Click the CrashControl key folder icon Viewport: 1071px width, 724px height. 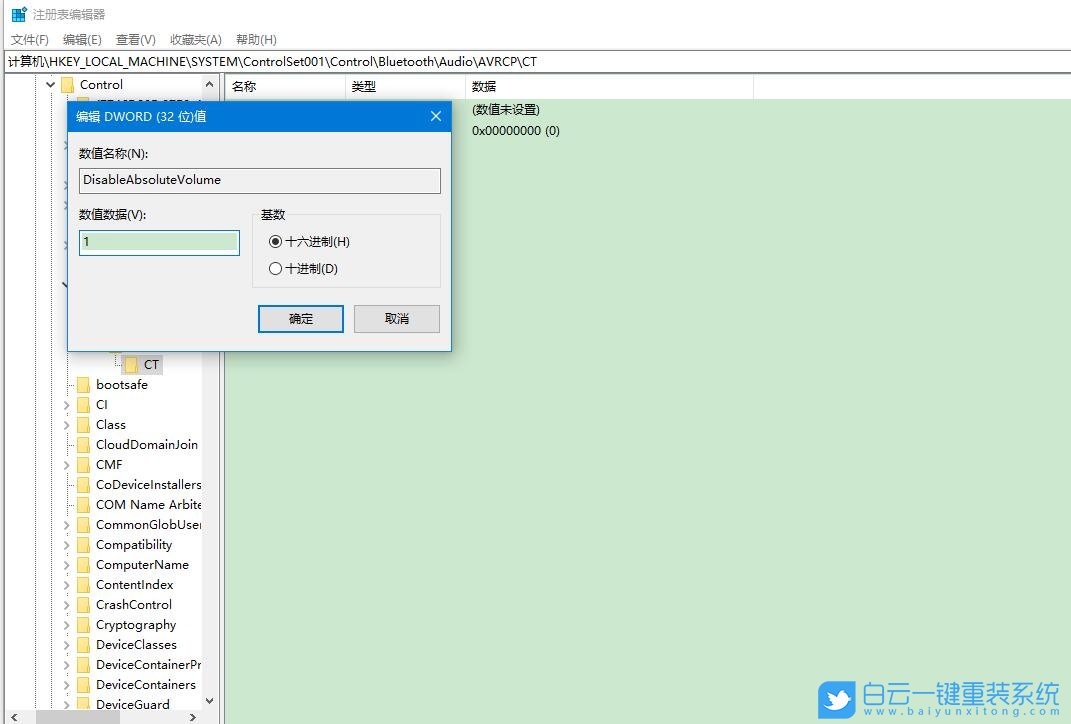[x=84, y=604]
